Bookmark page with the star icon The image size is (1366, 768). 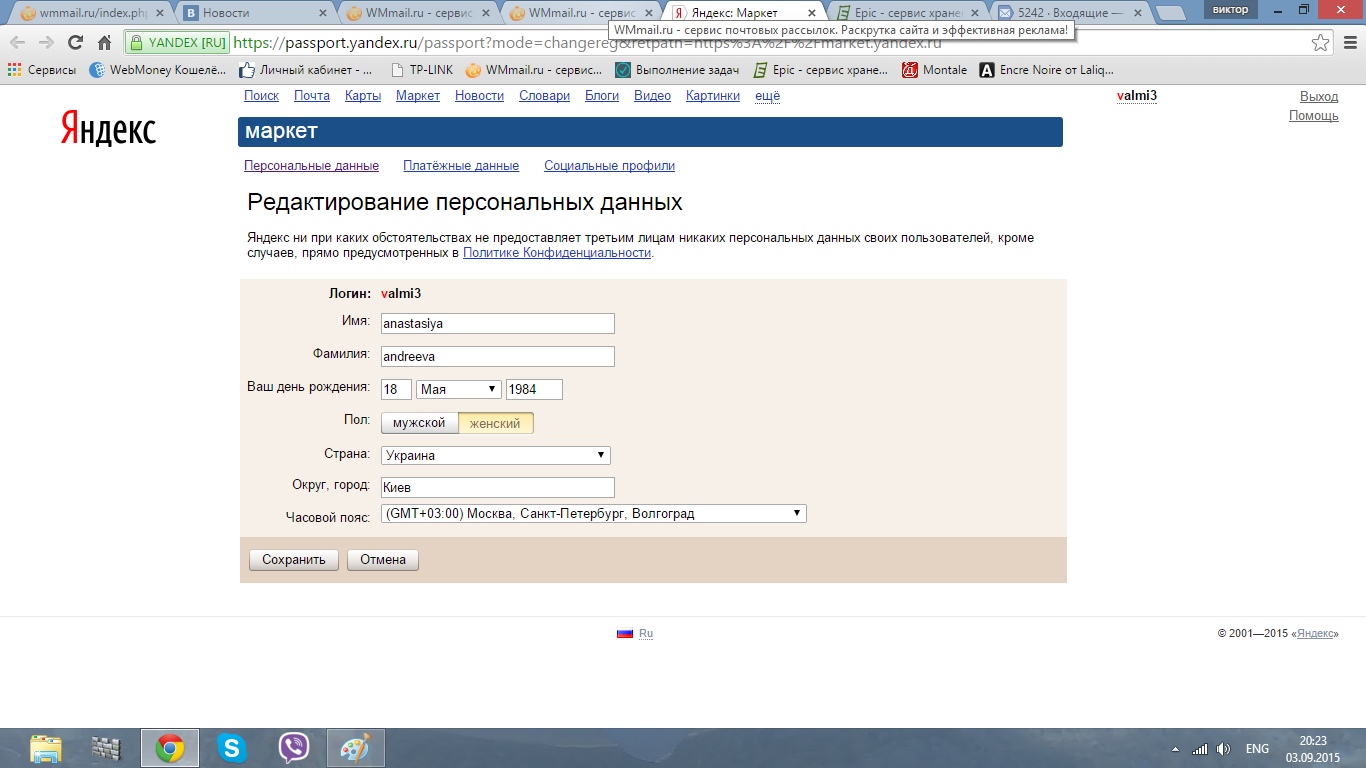pos(1320,43)
